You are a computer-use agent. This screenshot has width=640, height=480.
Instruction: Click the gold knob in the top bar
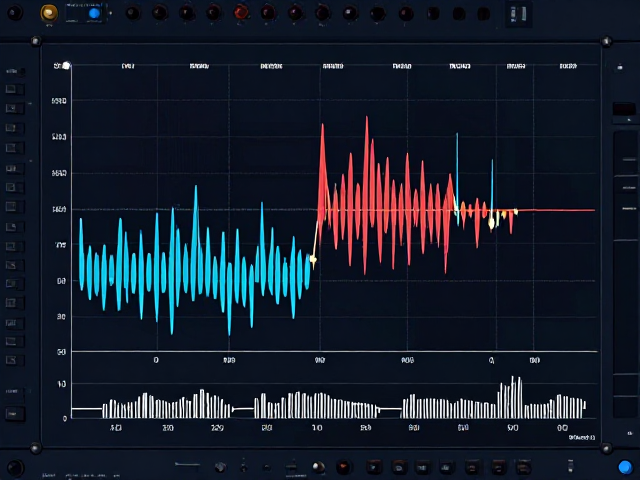49,13
